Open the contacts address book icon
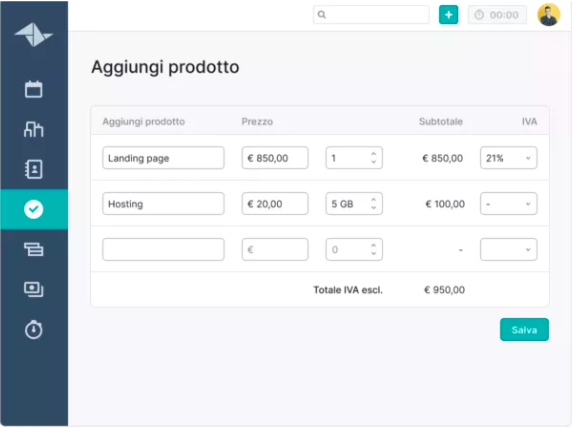The width and height of the screenshot is (575, 428). [33, 169]
